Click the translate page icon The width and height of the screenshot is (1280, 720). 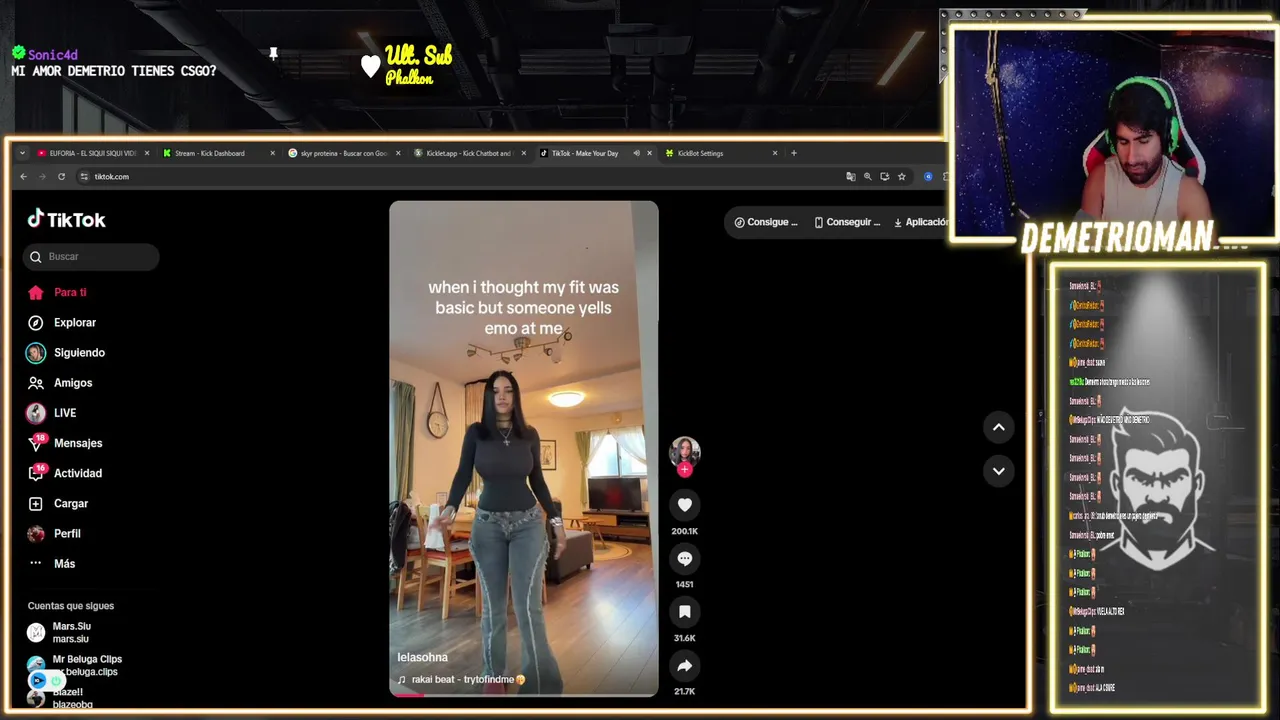[851, 176]
